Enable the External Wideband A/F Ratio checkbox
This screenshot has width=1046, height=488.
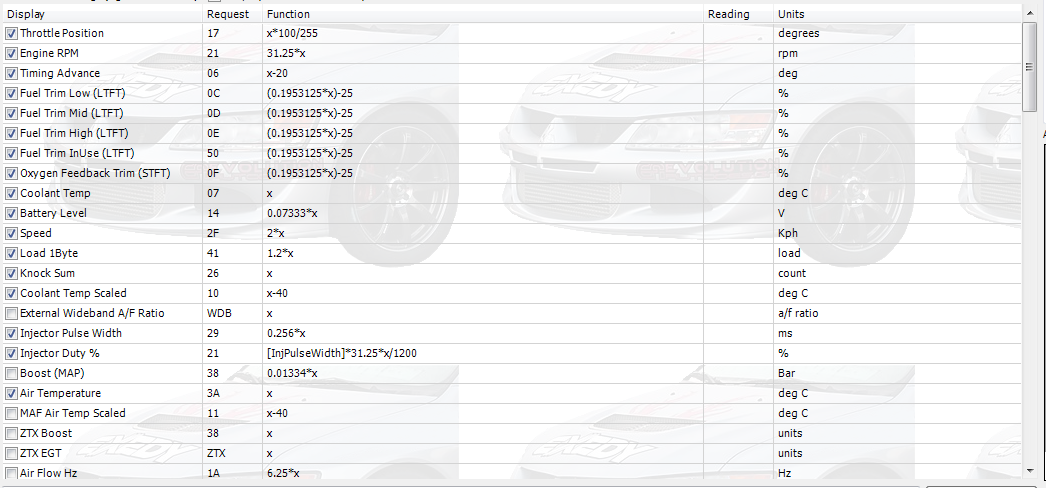pos(11,313)
